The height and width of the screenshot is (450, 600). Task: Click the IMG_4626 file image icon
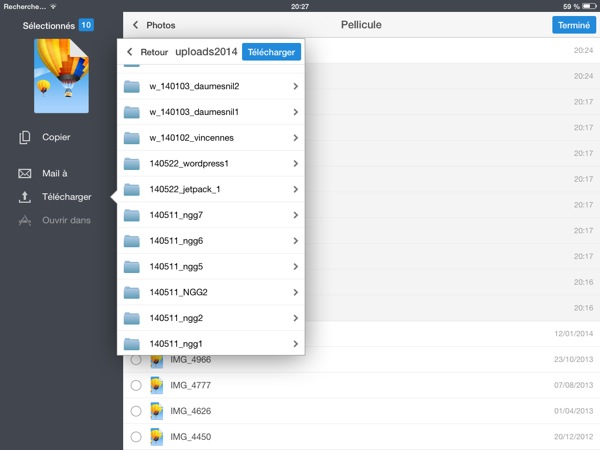tap(156, 411)
